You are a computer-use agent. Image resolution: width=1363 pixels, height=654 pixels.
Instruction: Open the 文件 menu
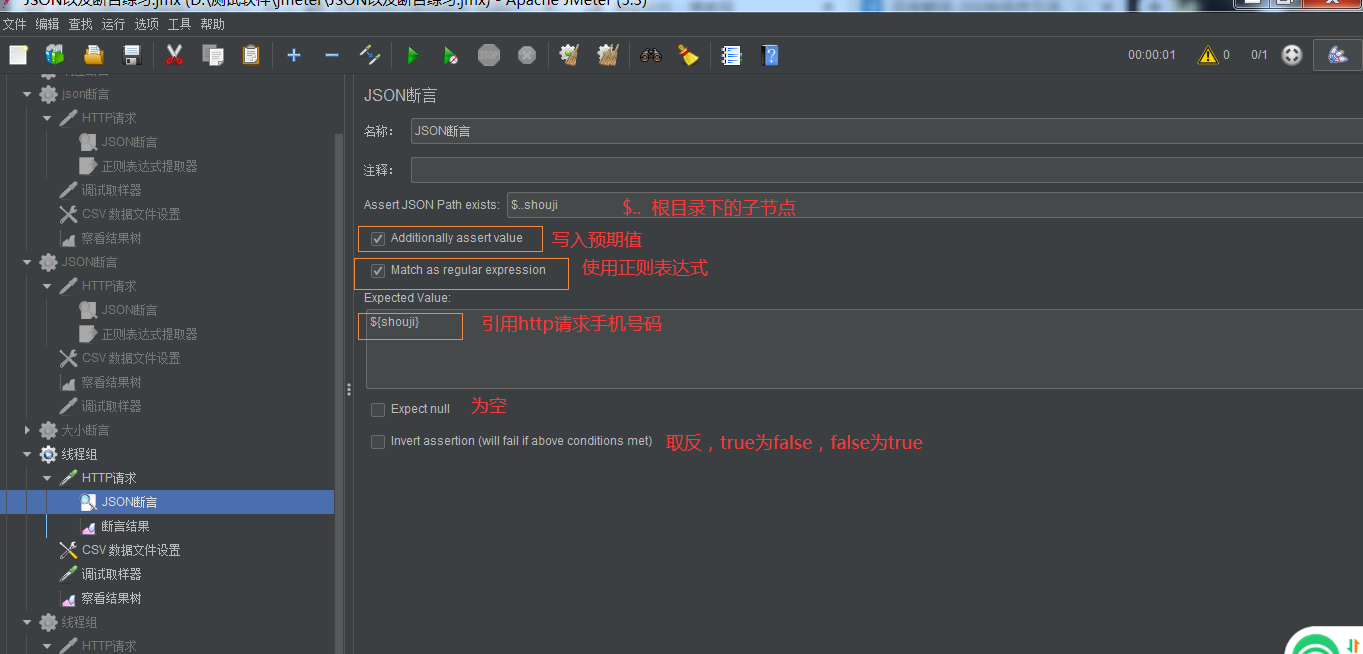tap(15, 24)
